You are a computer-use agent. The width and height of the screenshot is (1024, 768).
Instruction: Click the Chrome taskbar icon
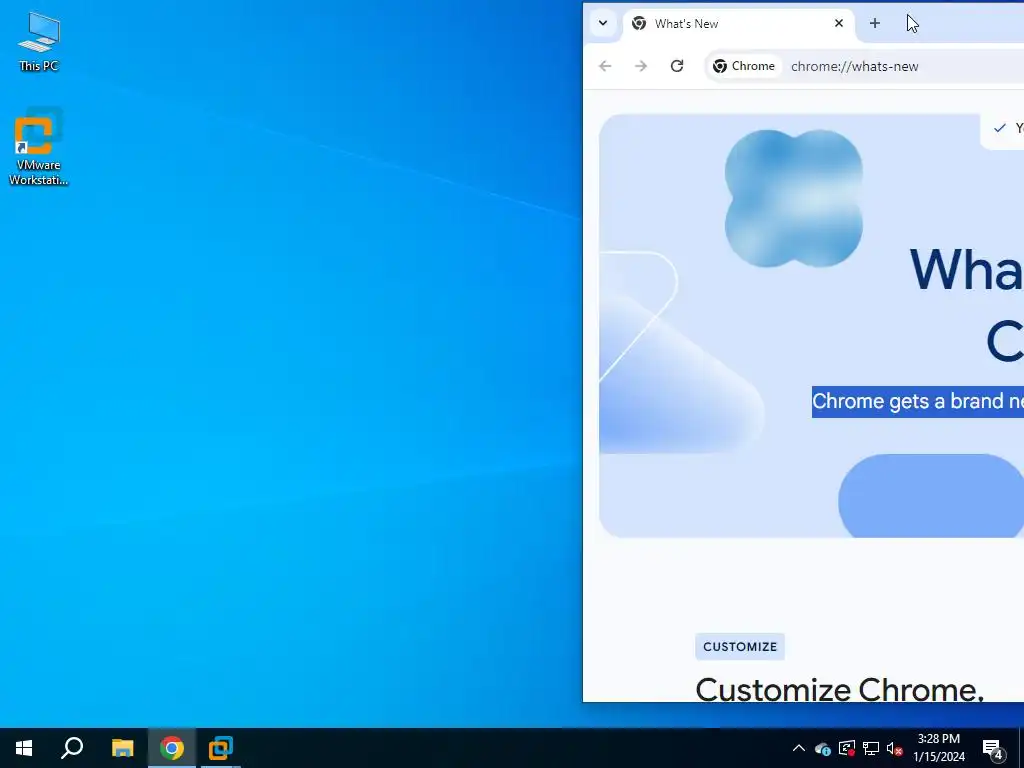click(172, 748)
